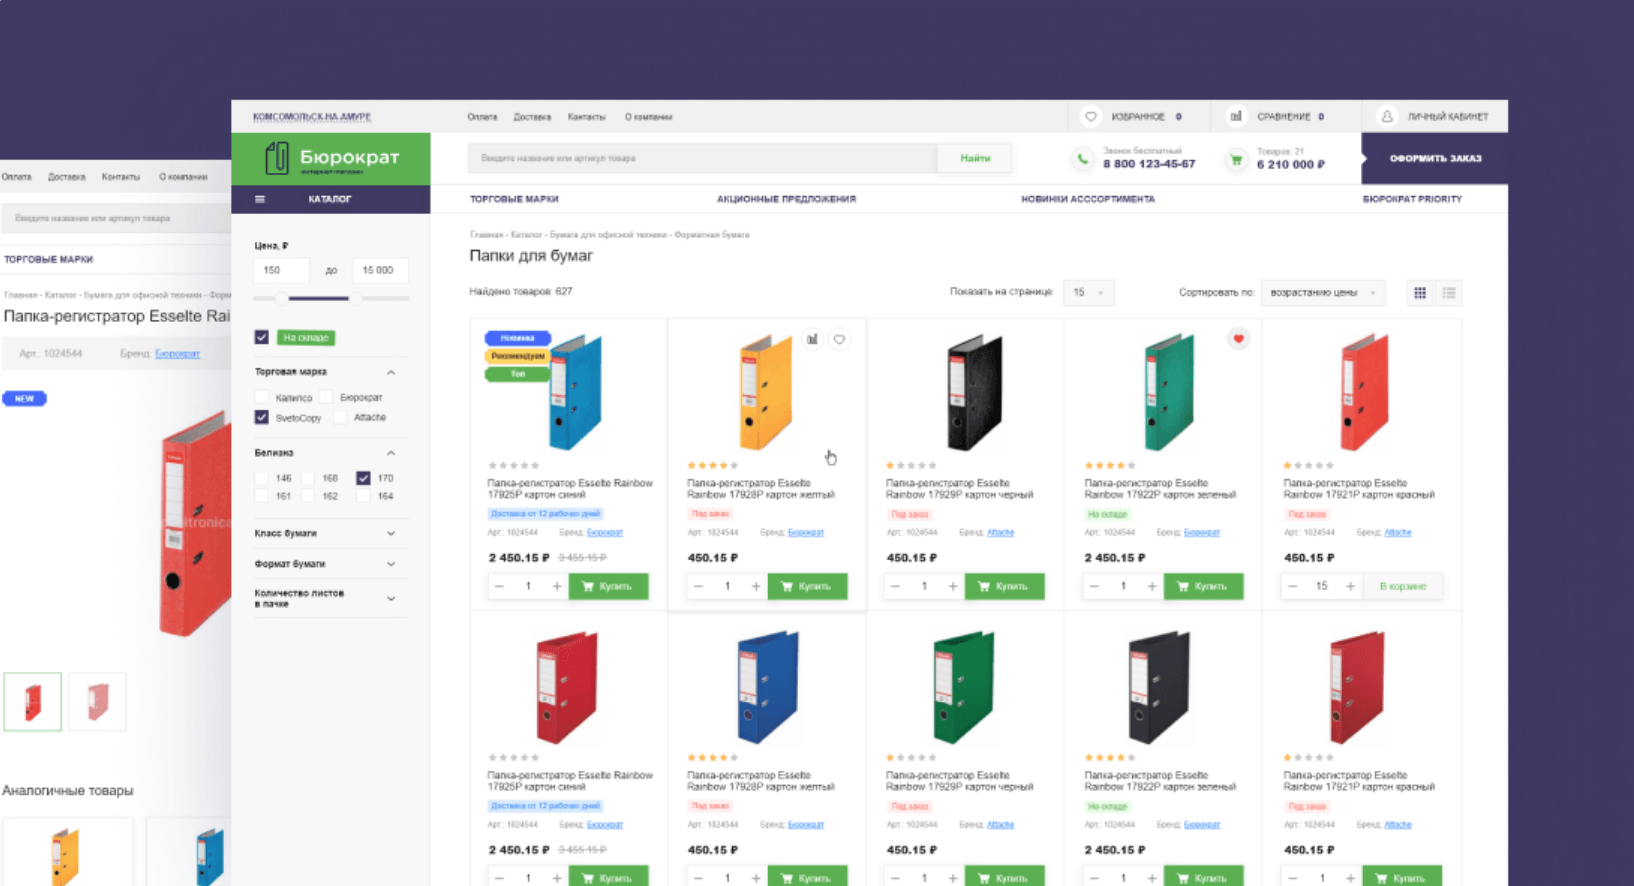Uncheck the SvetoCopy brand checkbox
Image resolution: width=1634 pixels, height=886 pixels.
pyautogui.click(x=262, y=418)
